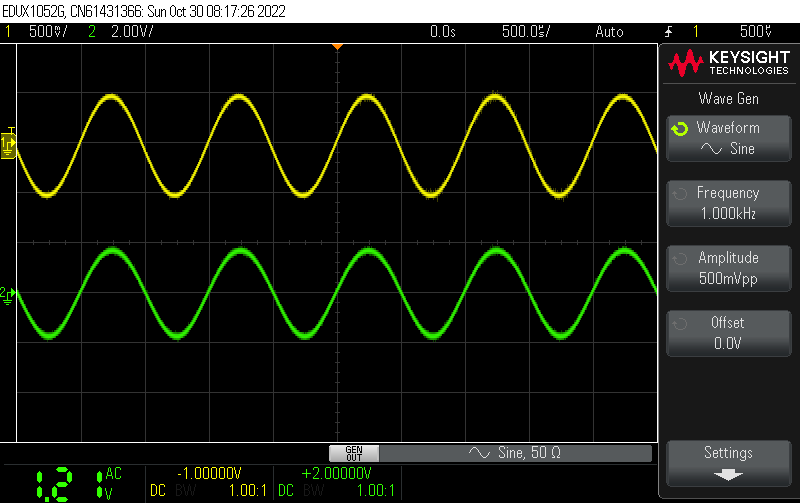Click the Keysight Technologies logo

[x=728, y=65]
